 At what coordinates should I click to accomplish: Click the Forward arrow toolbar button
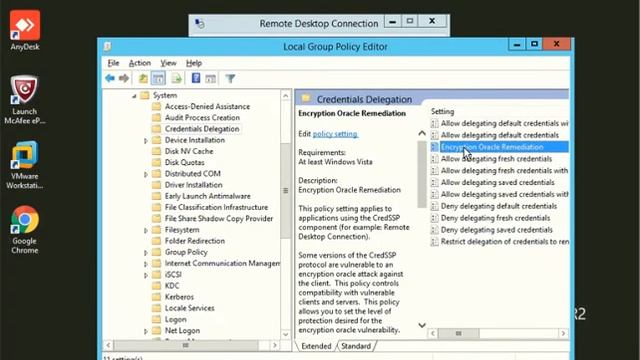click(x=124, y=78)
